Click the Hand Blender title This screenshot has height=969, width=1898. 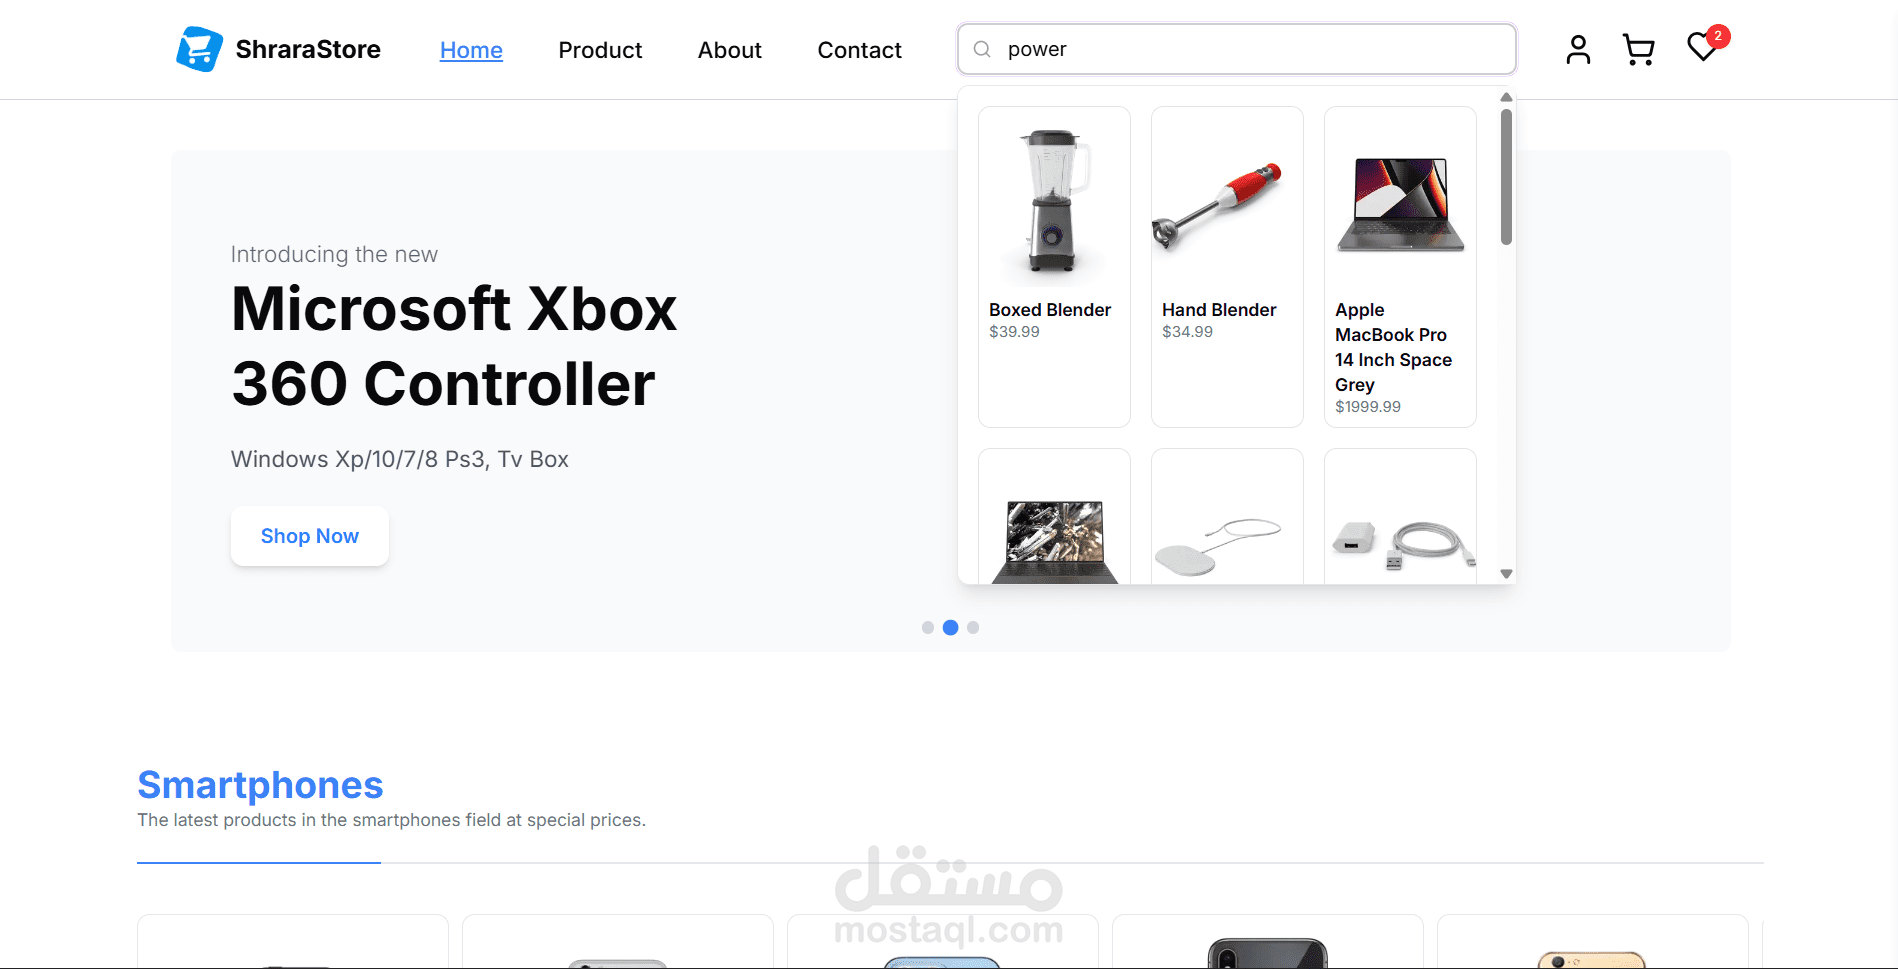[1219, 310]
